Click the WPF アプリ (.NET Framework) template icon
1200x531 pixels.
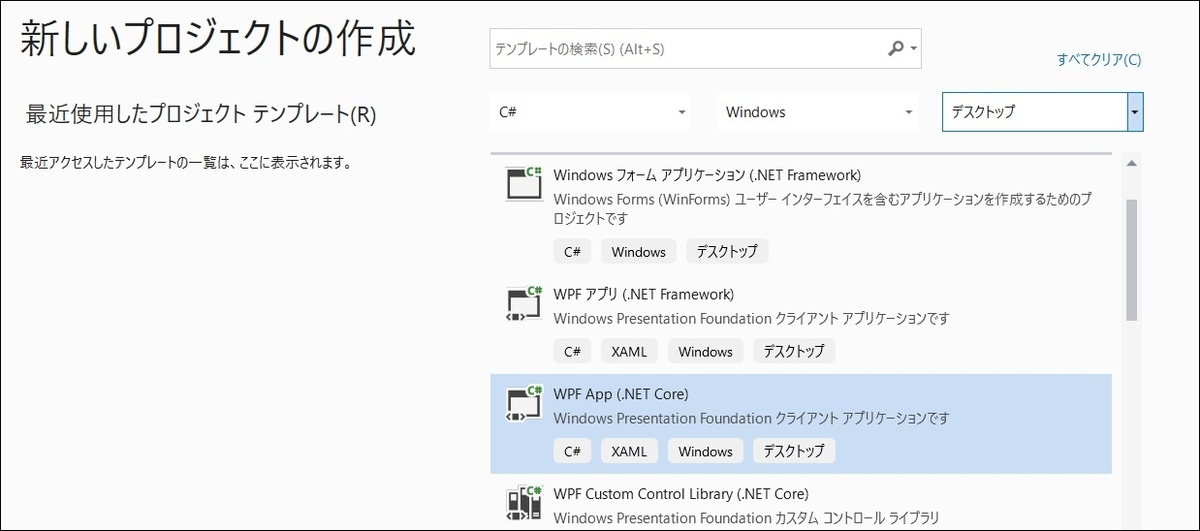click(x=524, y=303)
